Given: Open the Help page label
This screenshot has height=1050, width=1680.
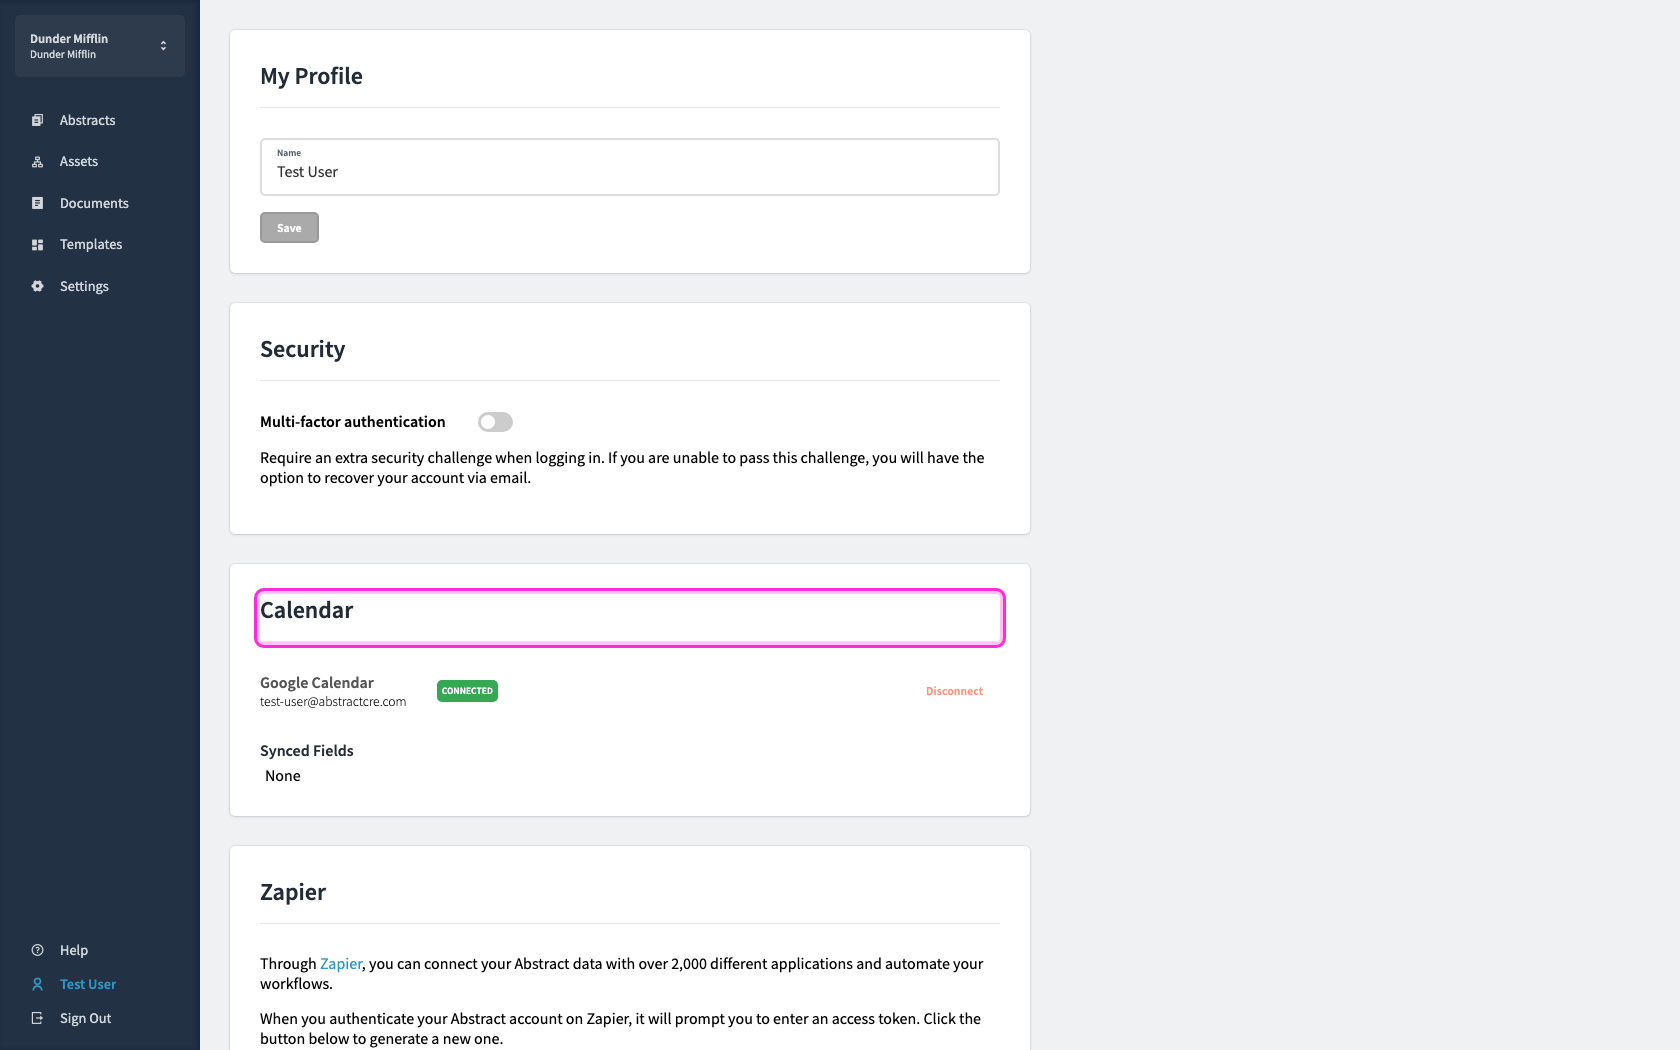Looking at the screenshot, I should [x=74, y=950].
